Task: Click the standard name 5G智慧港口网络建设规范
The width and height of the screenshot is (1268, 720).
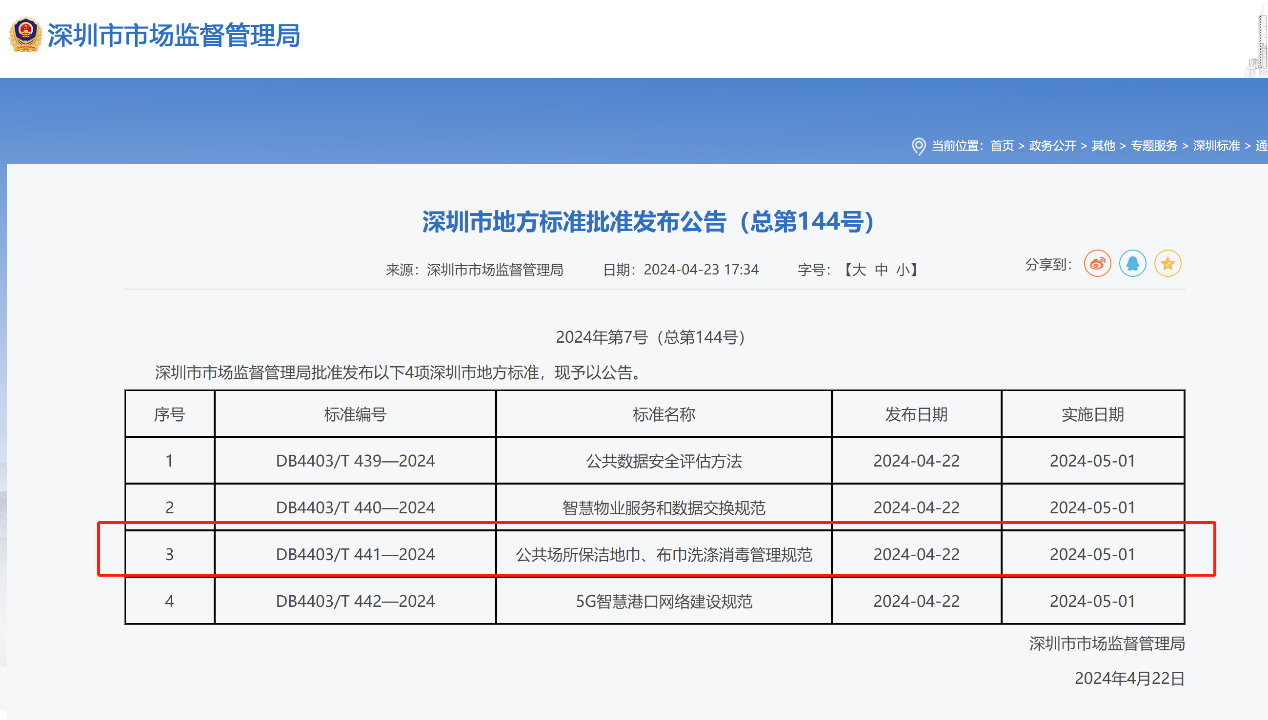Action: click(x=664, y=601)
